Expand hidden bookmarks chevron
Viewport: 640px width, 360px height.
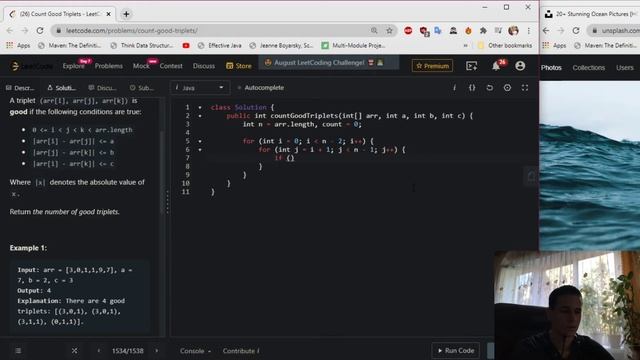click(x=465, y=45)
